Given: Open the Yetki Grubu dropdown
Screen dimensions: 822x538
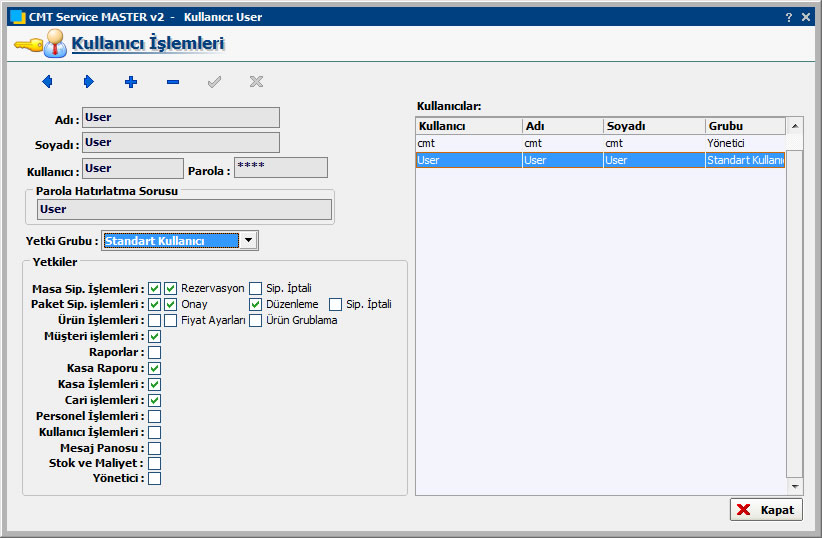Looking at the screenshot, I should point(249,240).
